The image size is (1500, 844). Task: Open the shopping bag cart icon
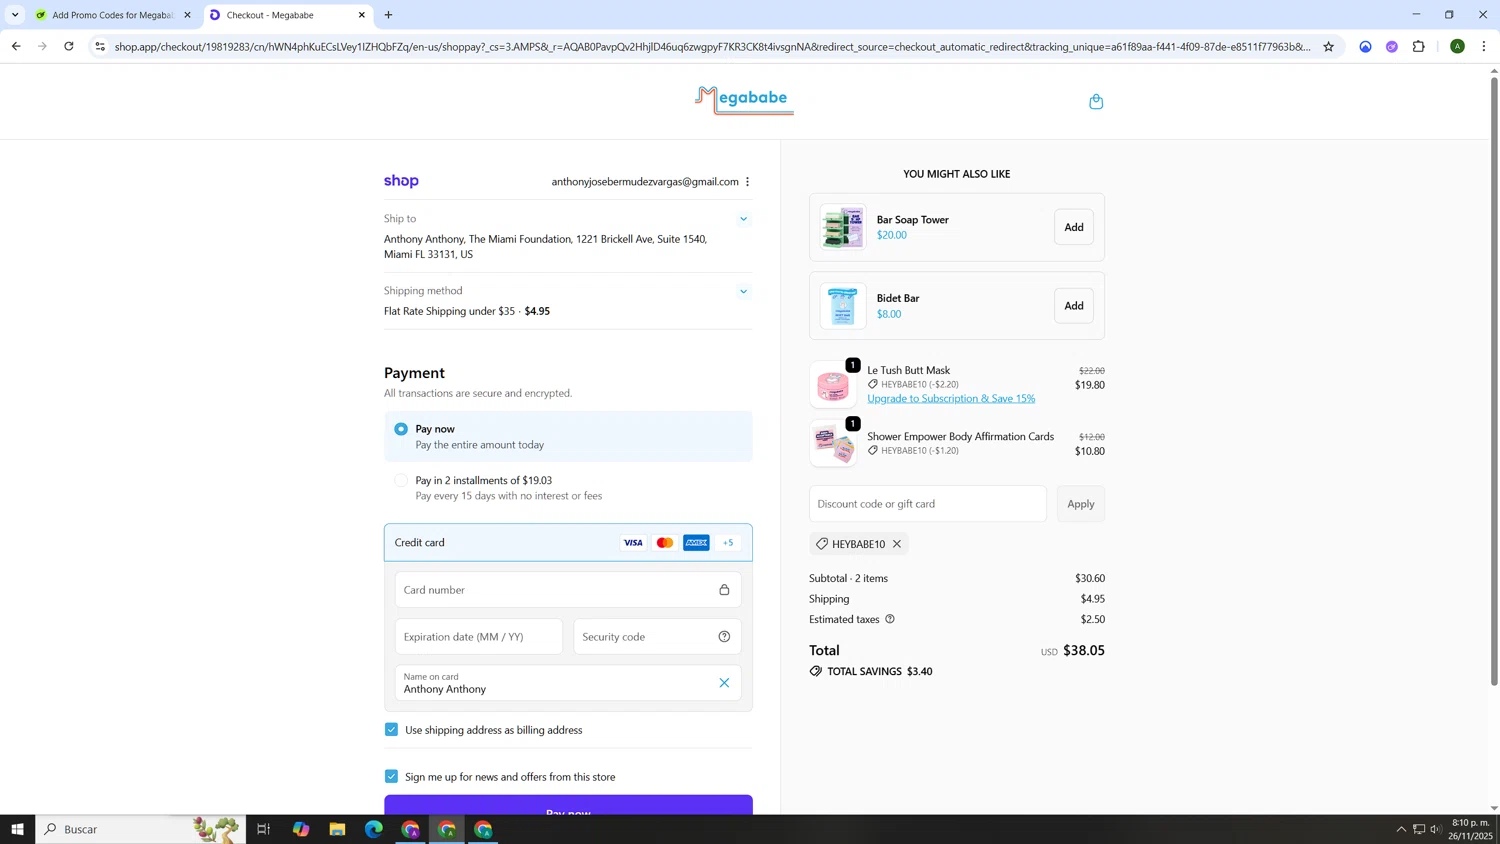(x=1096, y=101)
